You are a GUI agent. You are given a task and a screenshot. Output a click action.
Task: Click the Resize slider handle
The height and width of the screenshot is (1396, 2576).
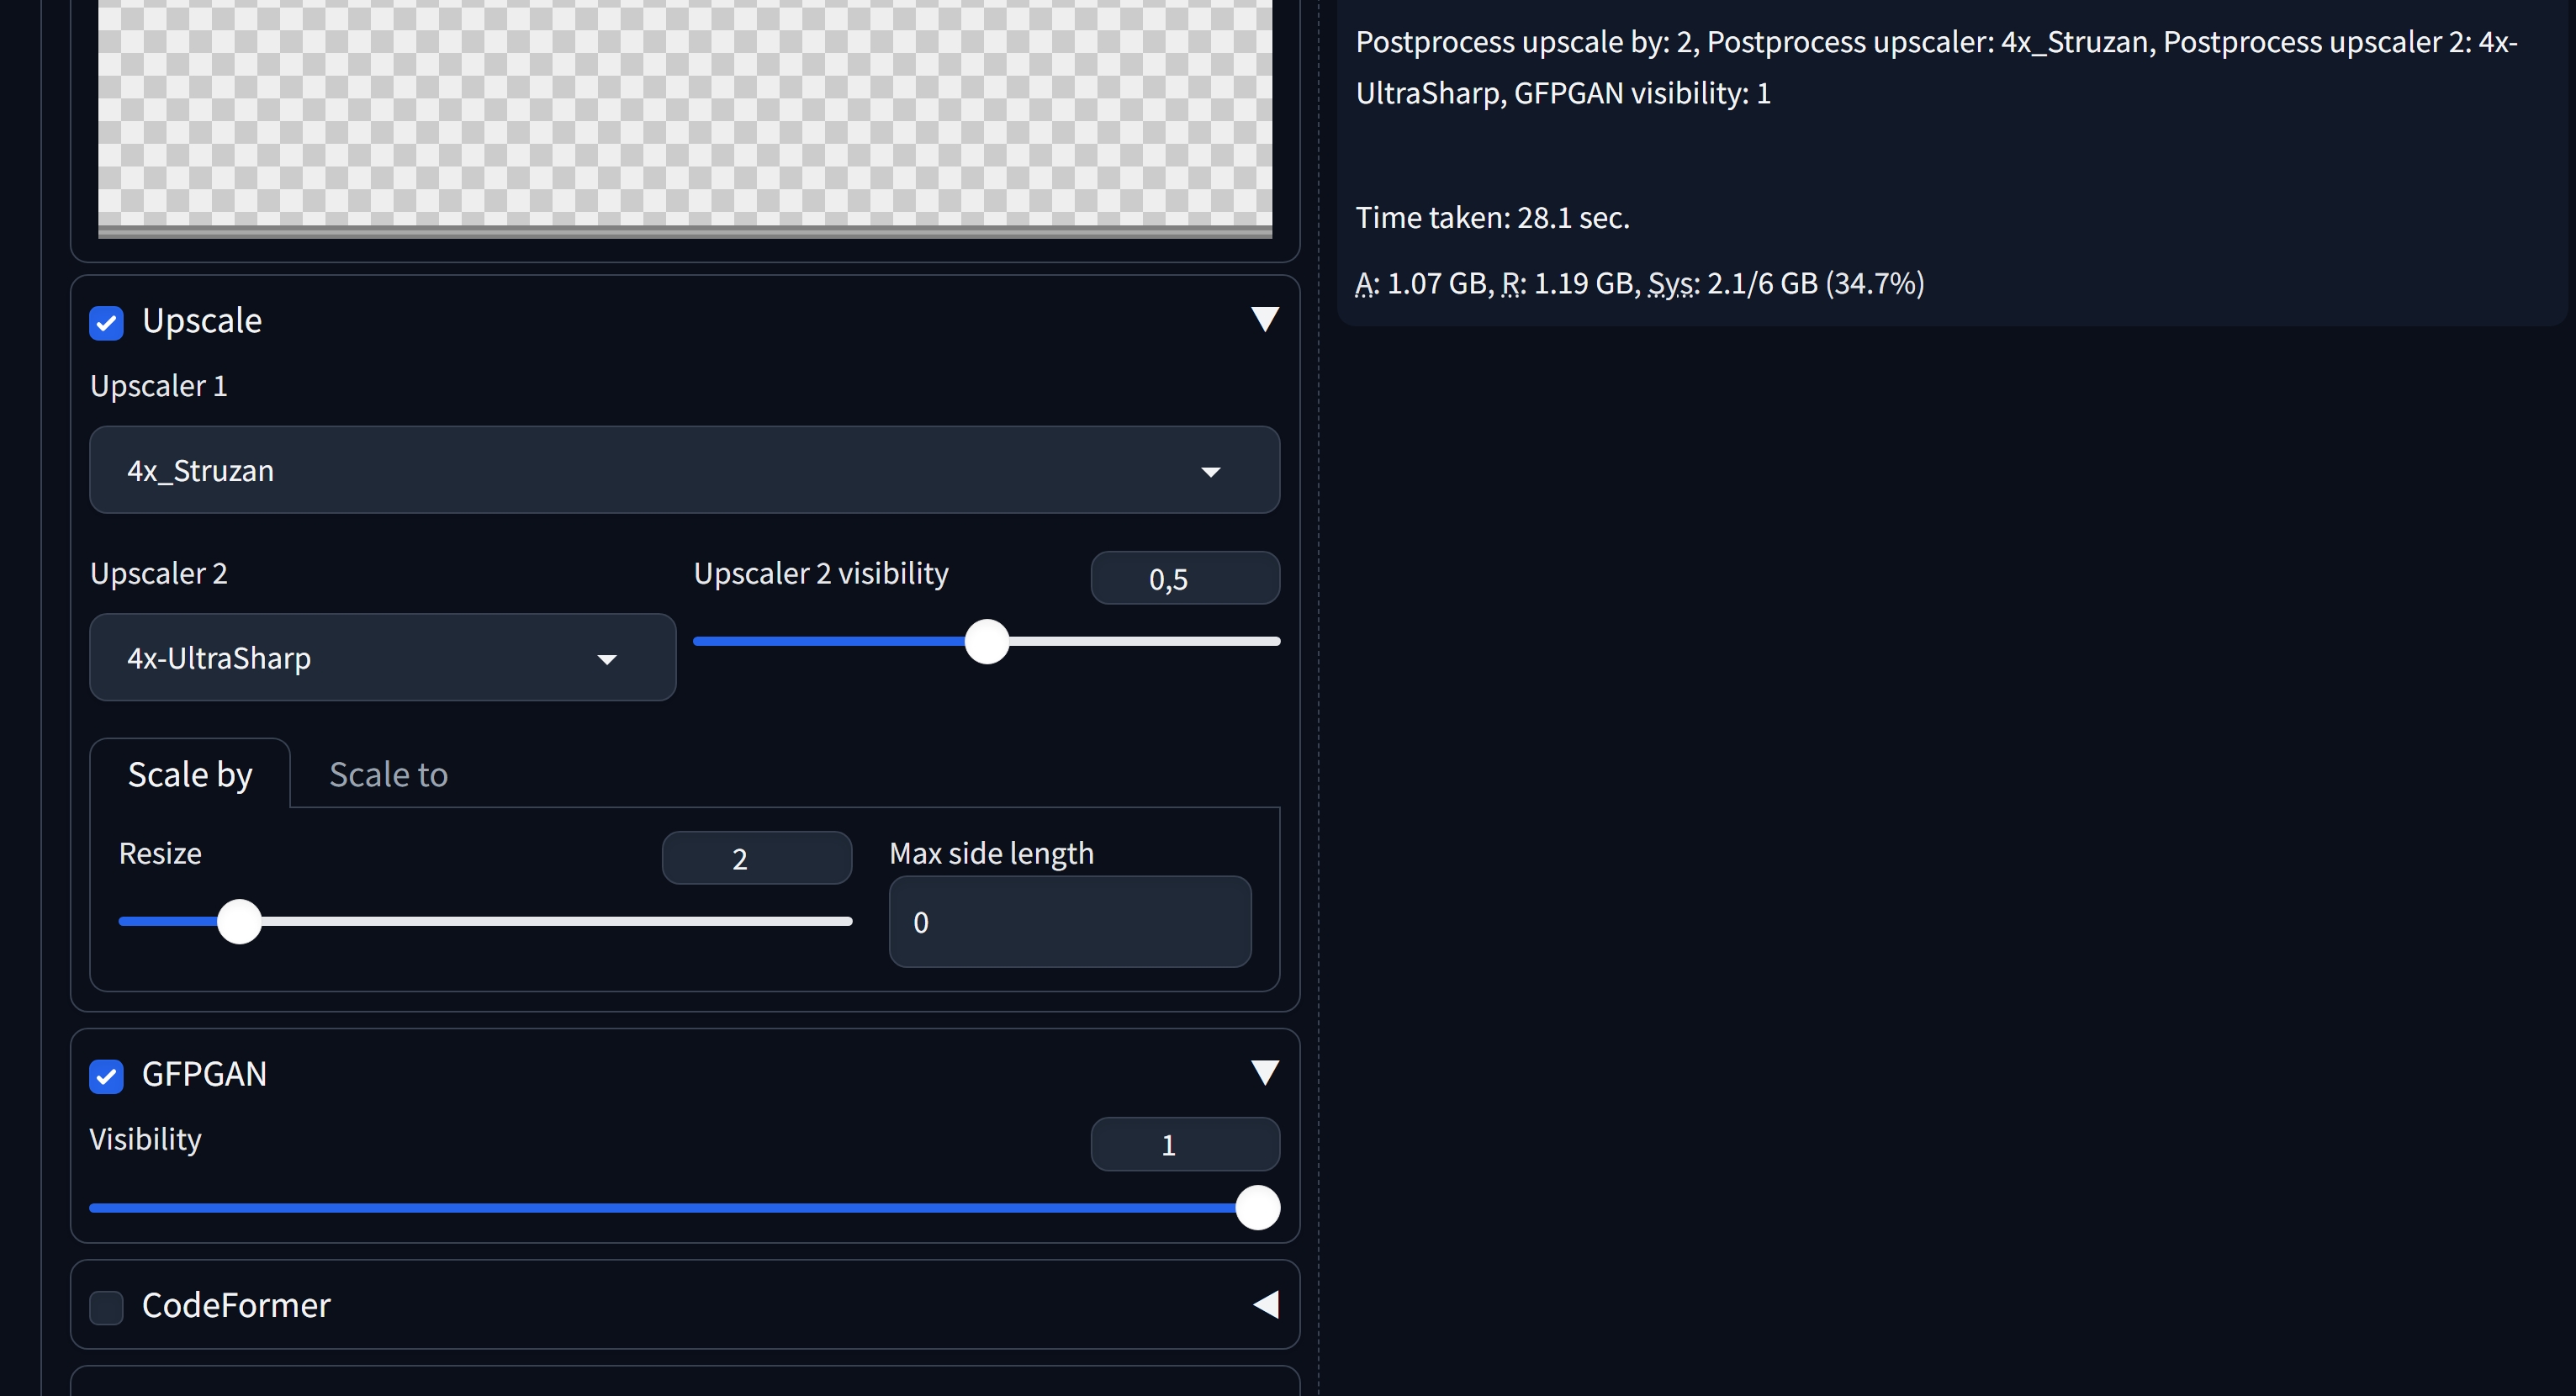[239, 921]
